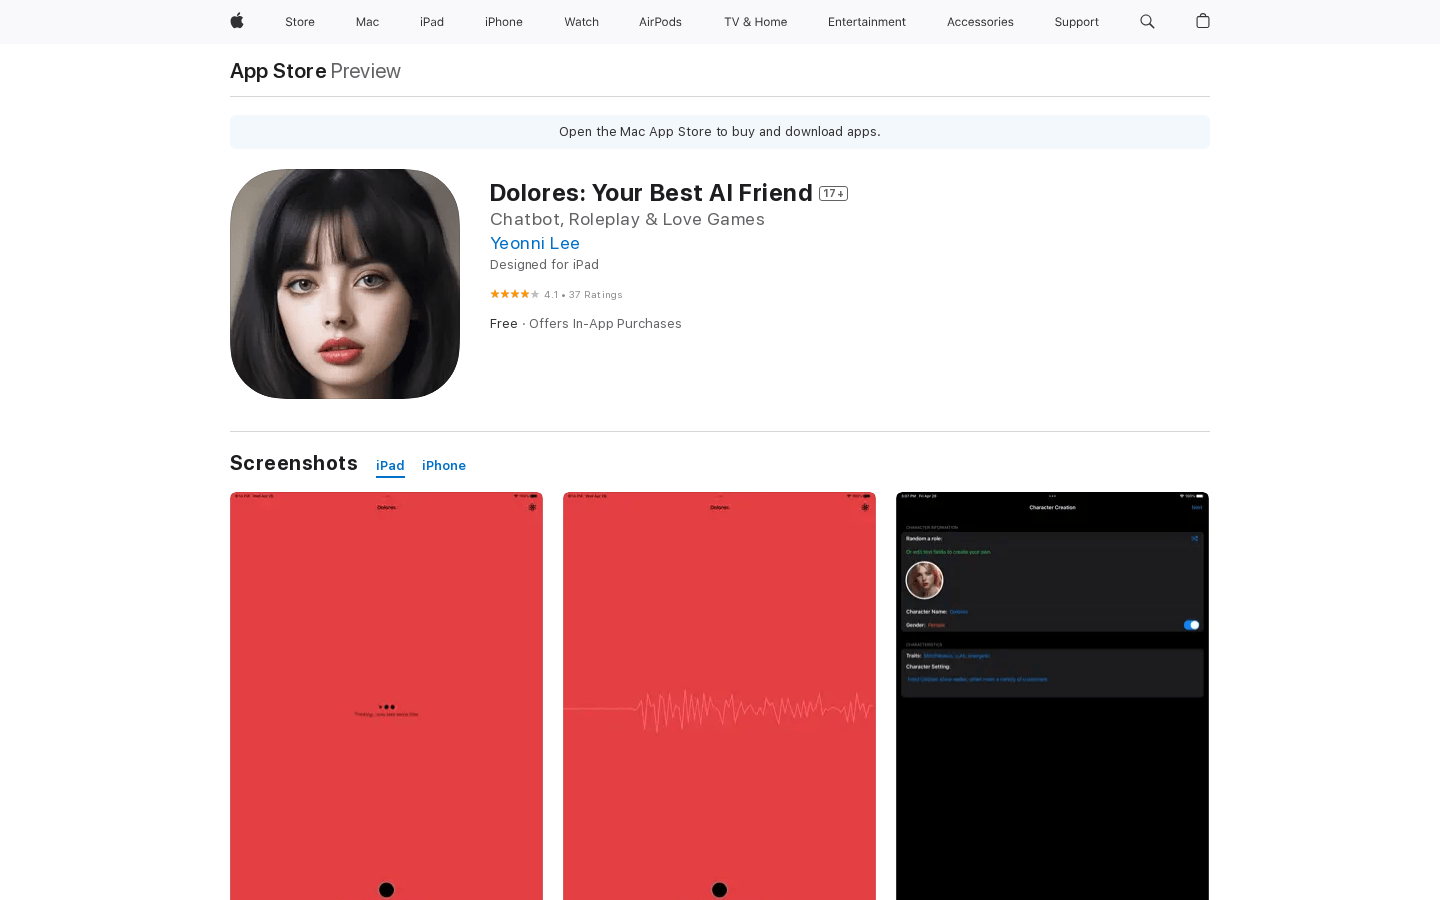Click the 'Dolores: Your Best AI Friend' title

point(651,193)
